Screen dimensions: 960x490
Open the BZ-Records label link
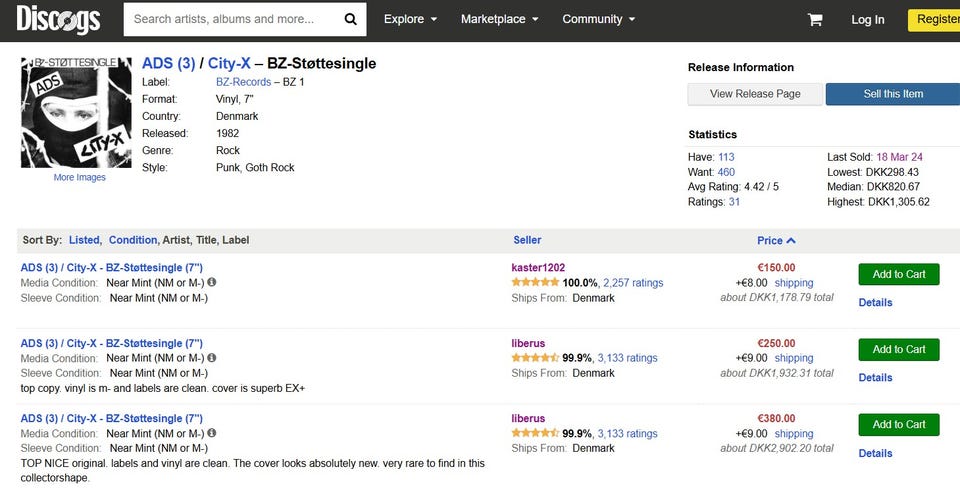coord(244,82)
